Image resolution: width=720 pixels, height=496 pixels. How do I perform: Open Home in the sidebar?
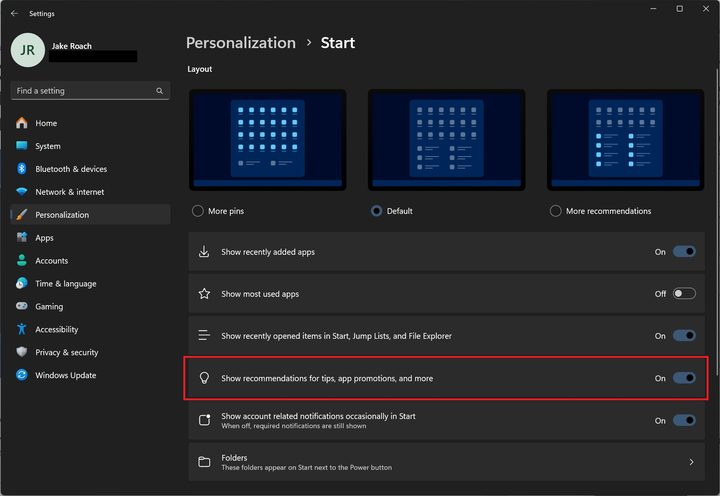(x=90, y=123)
